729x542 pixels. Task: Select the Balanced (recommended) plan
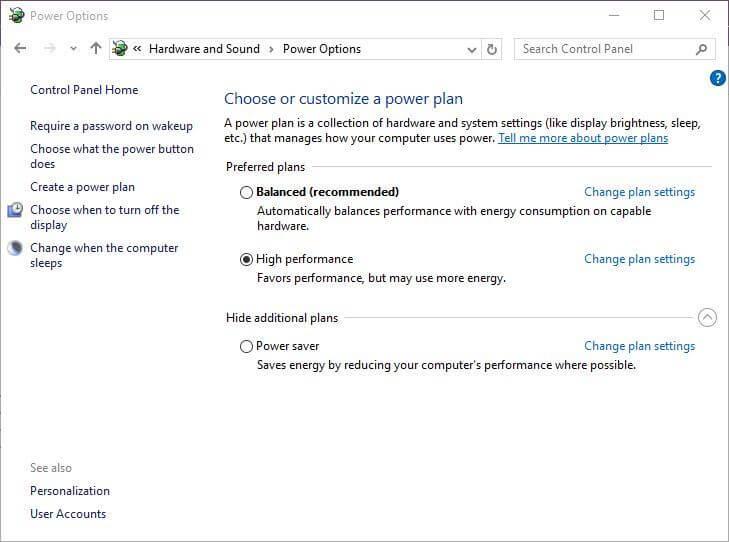pyautogui.click(x=246, y=192)
